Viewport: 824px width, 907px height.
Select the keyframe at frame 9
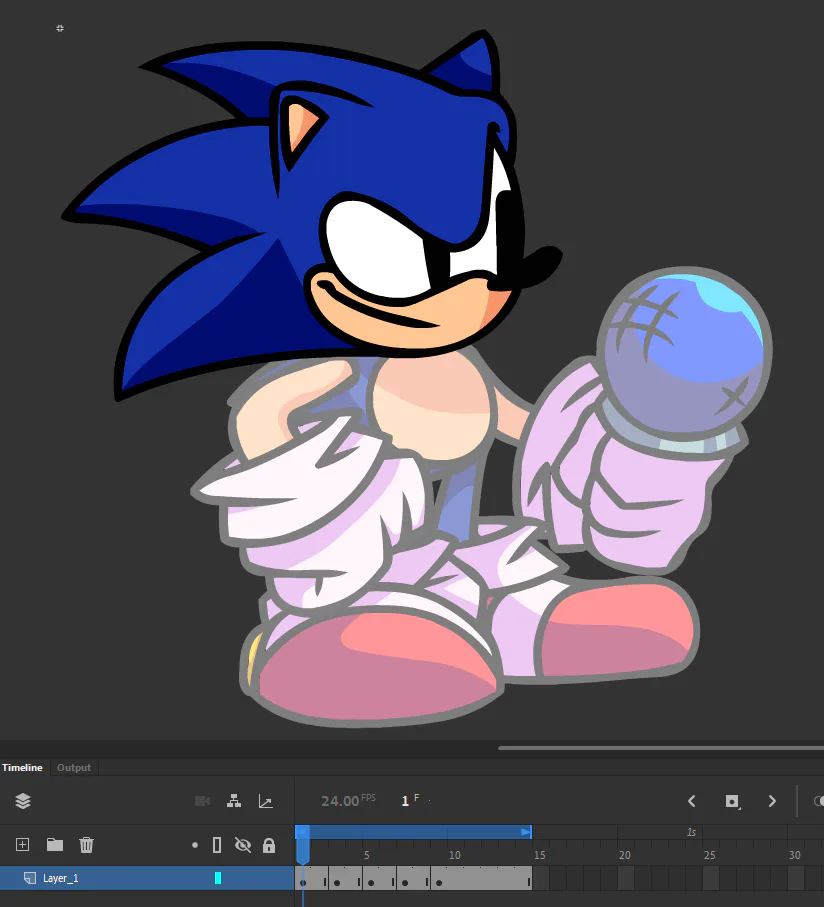tap(439, 883)
